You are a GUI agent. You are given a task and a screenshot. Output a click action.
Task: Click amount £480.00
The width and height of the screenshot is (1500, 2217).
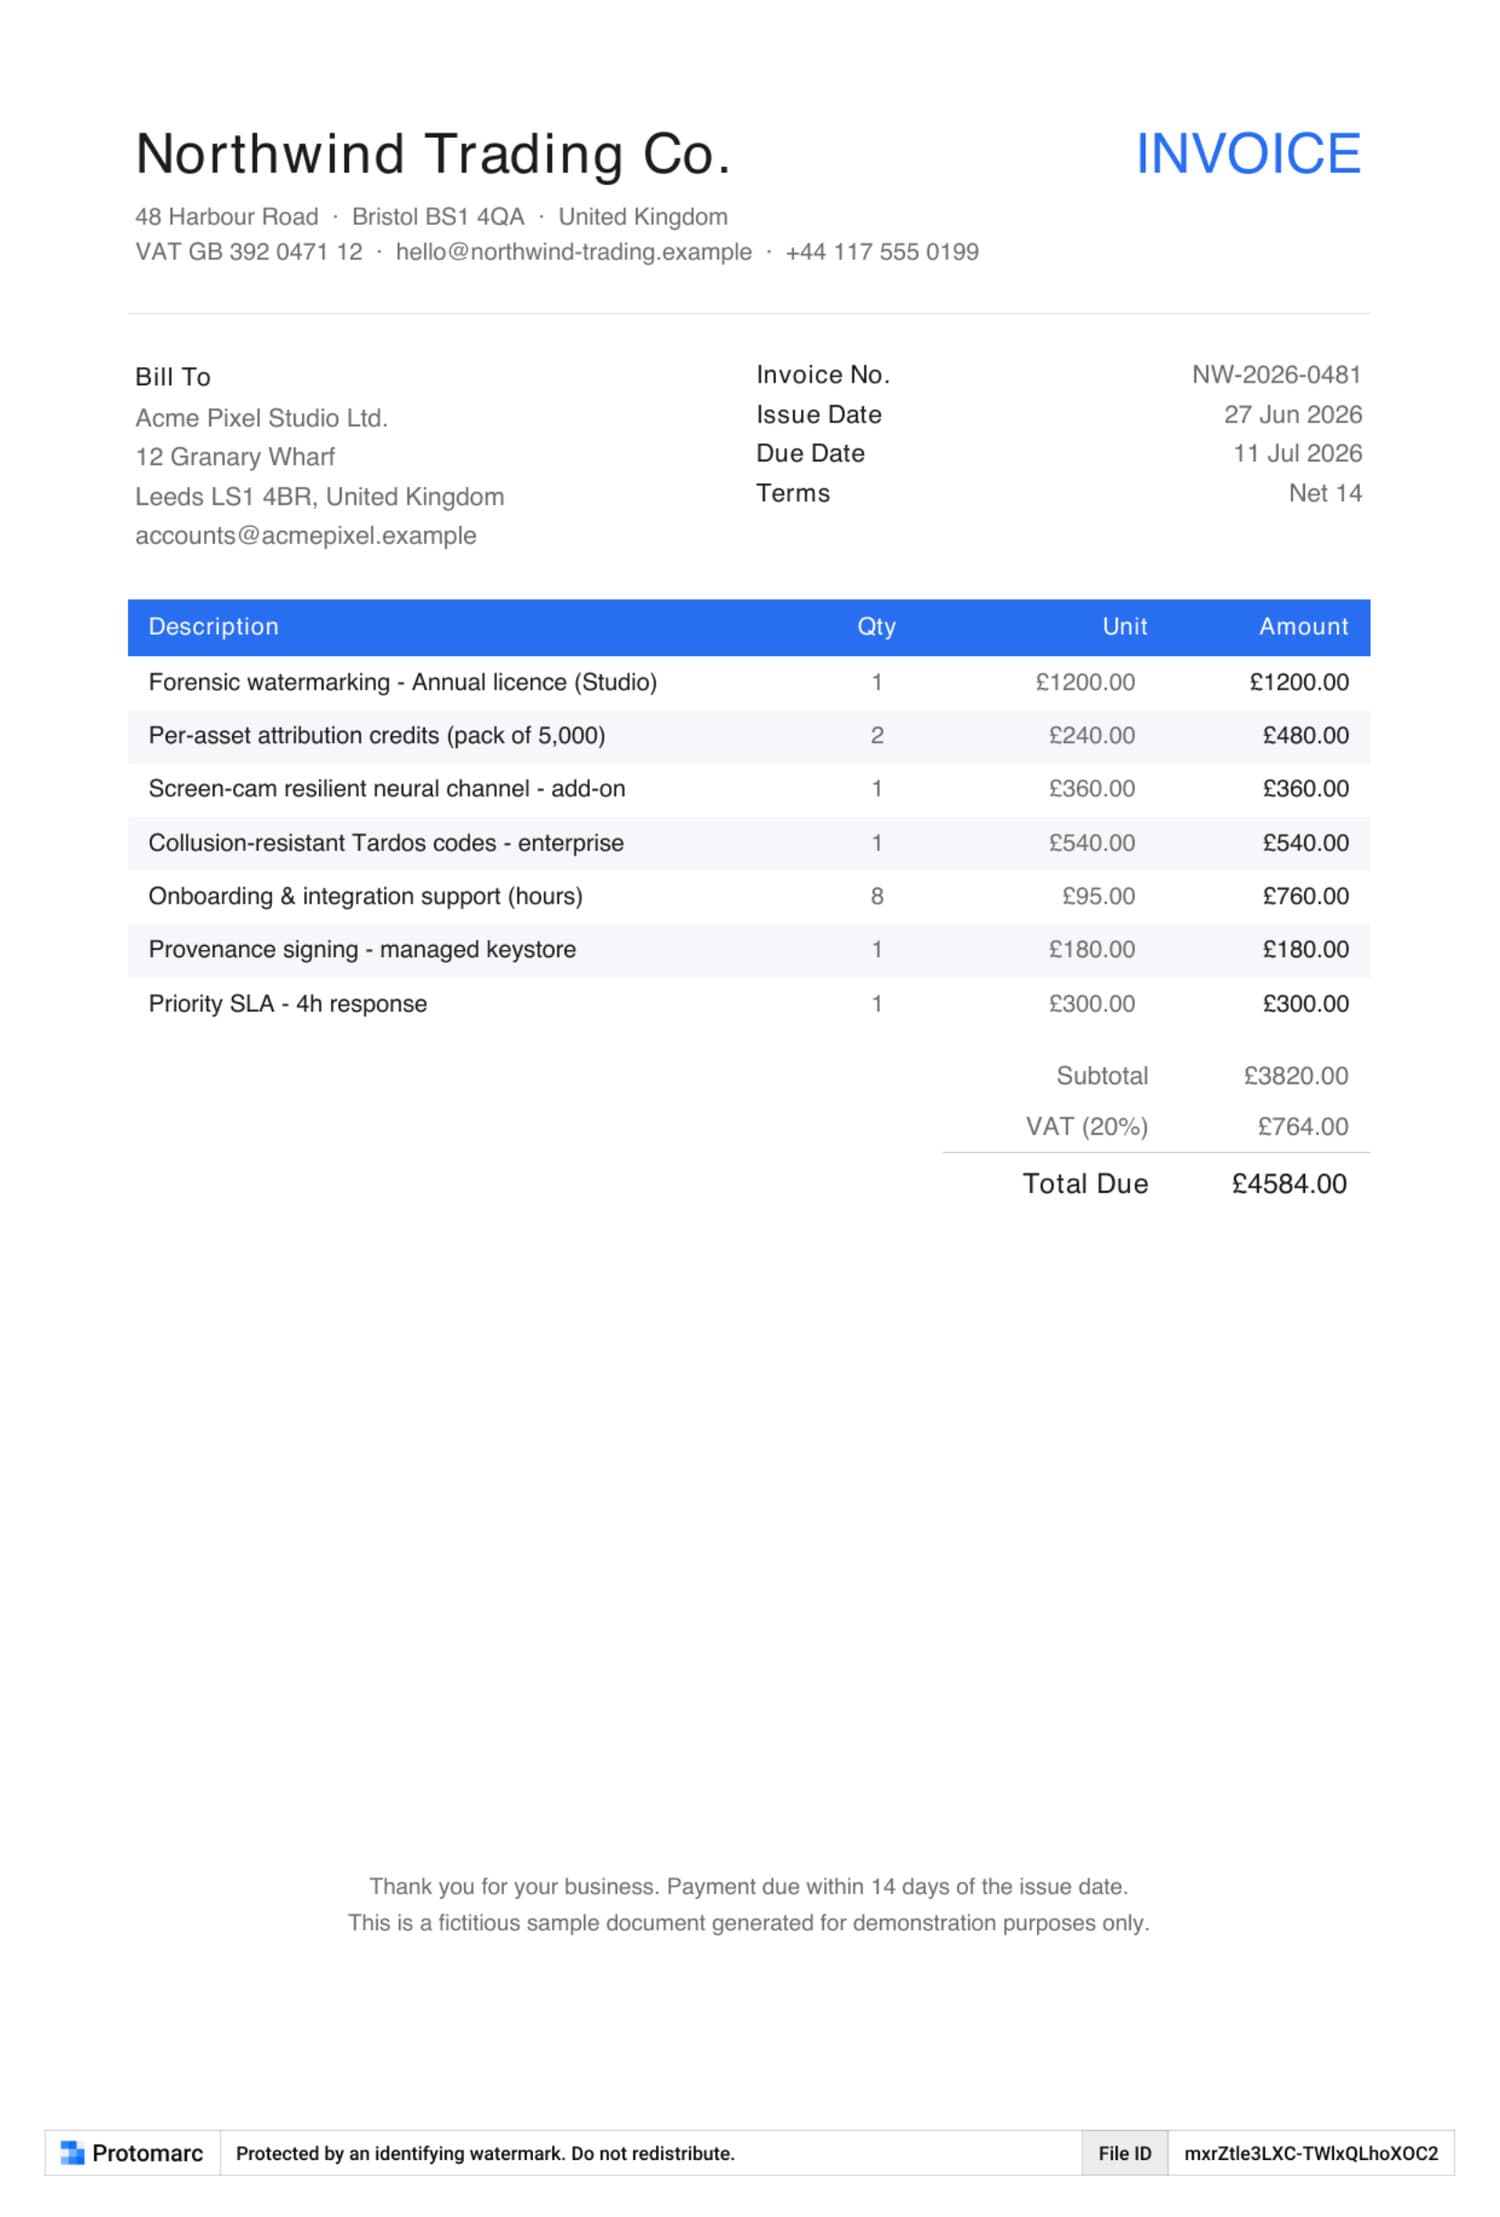click(x=1305, y=736)
